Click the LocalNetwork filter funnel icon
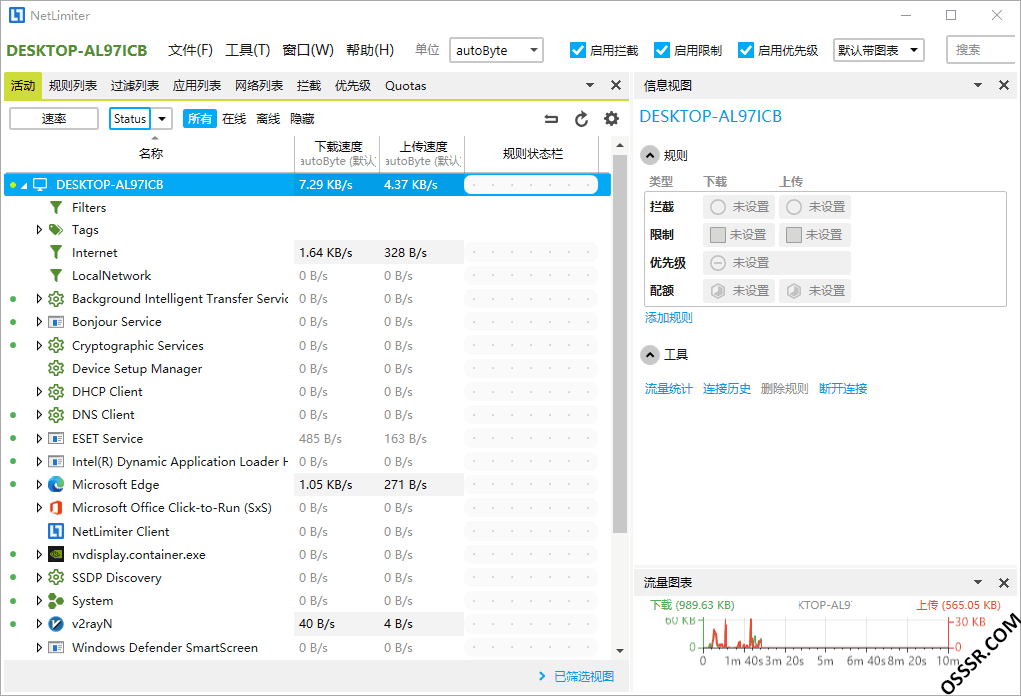This screenshot has height=696, width=1021. point(56,275)
